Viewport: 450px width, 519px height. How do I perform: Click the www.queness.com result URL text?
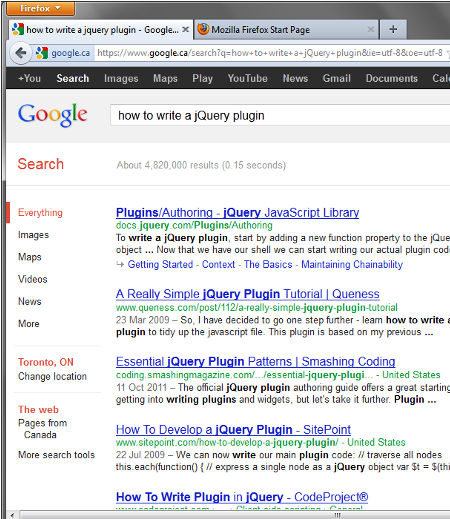(x=257, y=307)
